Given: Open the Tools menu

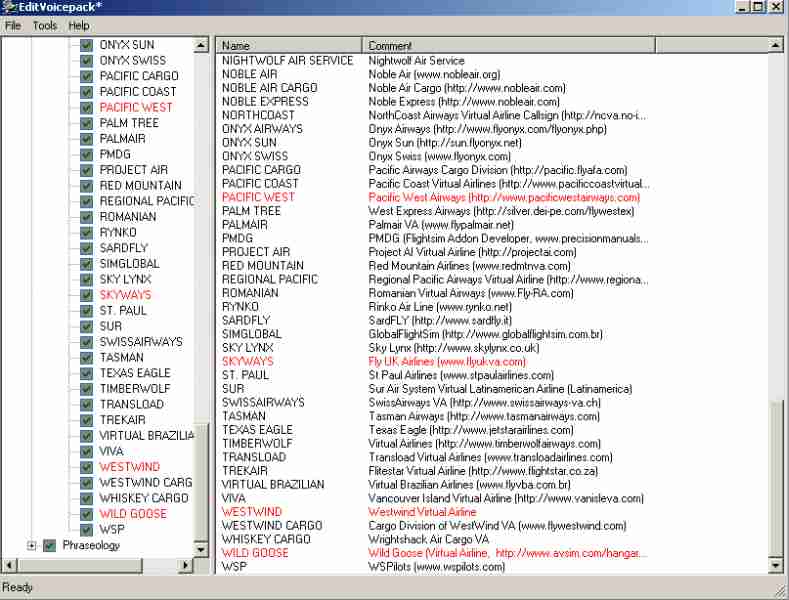Looking at the screenshot, I should [x=45, y=25].
